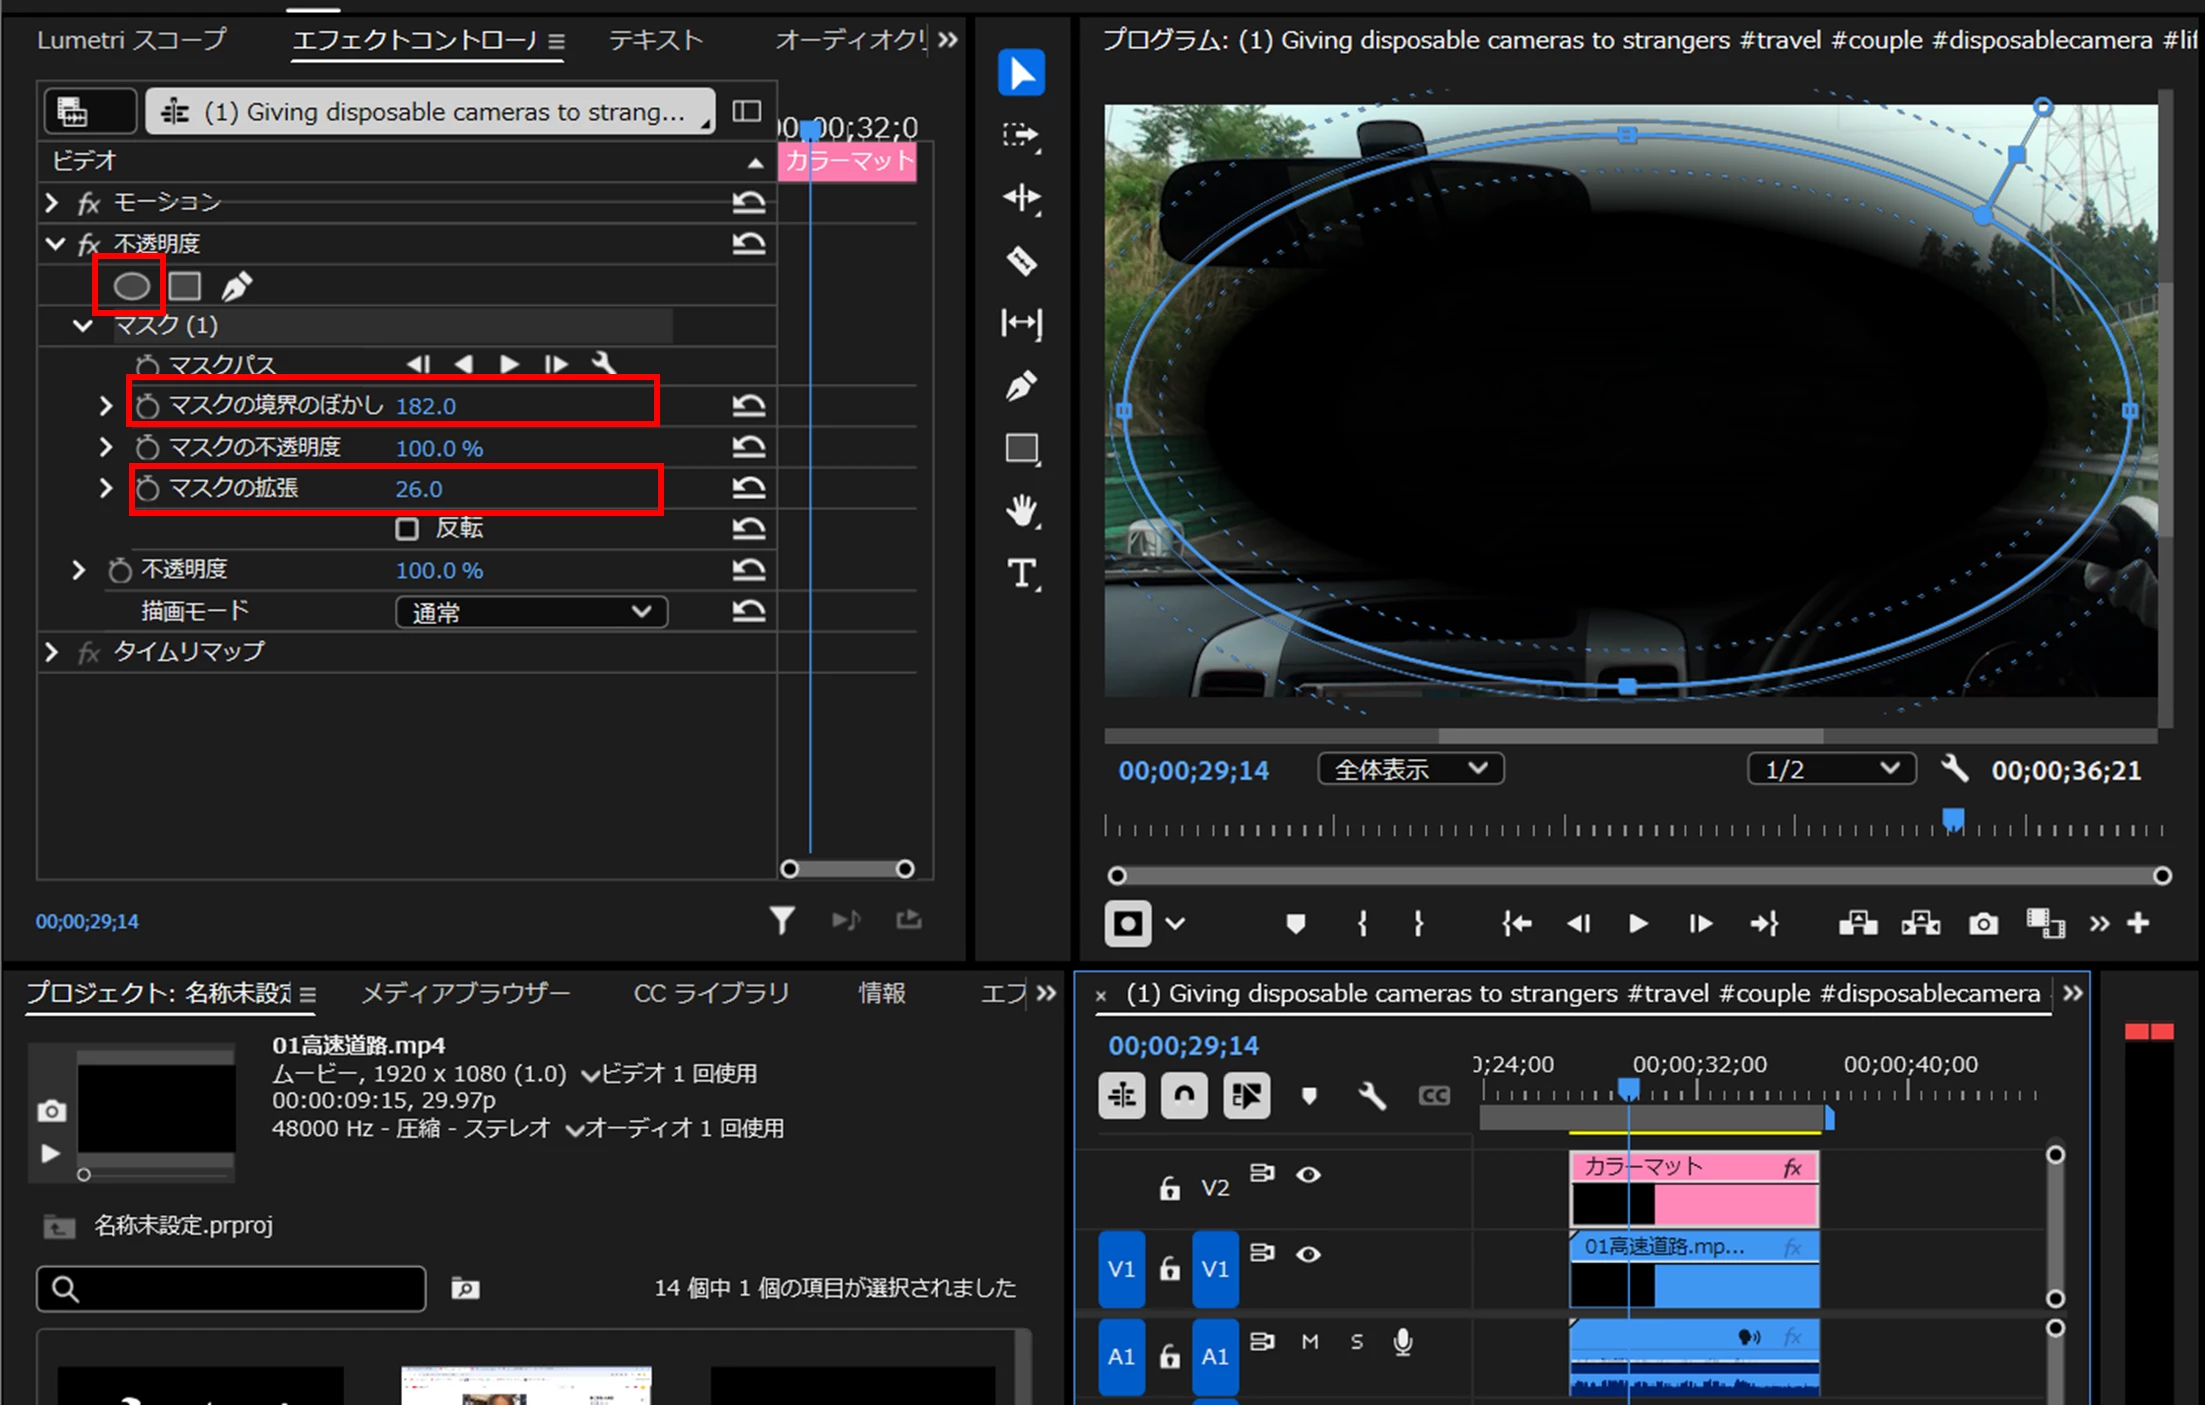Click the Add Marker icon in program monitor

(1295, 924)
